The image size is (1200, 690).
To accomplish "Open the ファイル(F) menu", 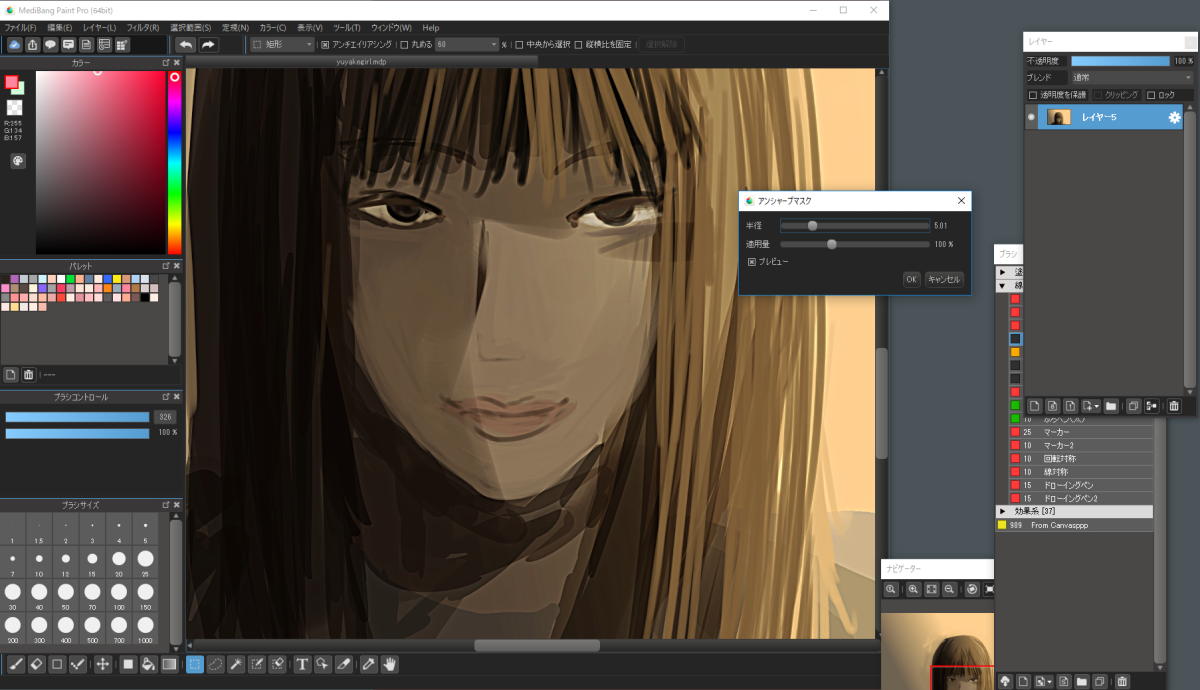I will point(21,28).
